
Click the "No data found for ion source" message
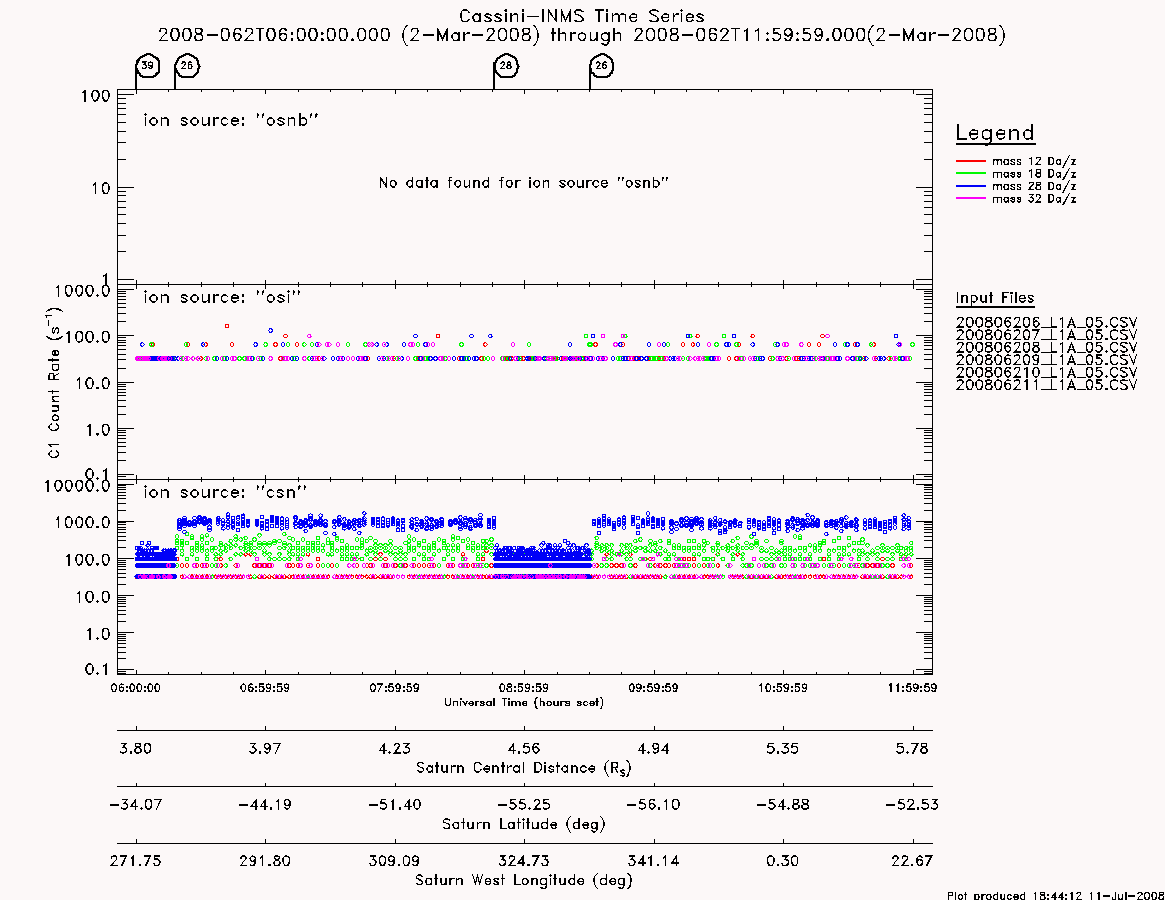coord(524,182)
